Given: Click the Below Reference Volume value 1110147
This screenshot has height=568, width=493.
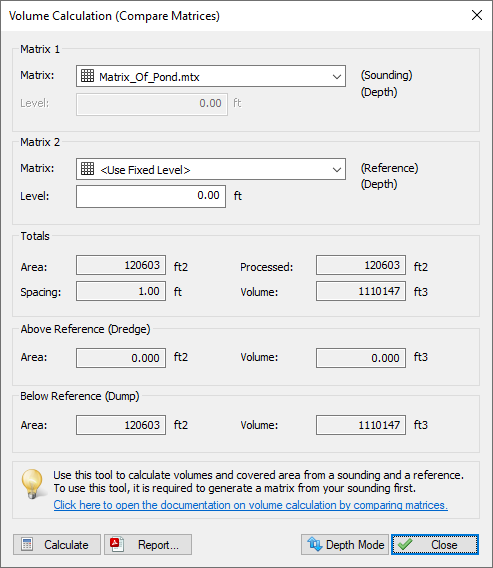Looking at the screenshot, I should [x=361, y=425].
